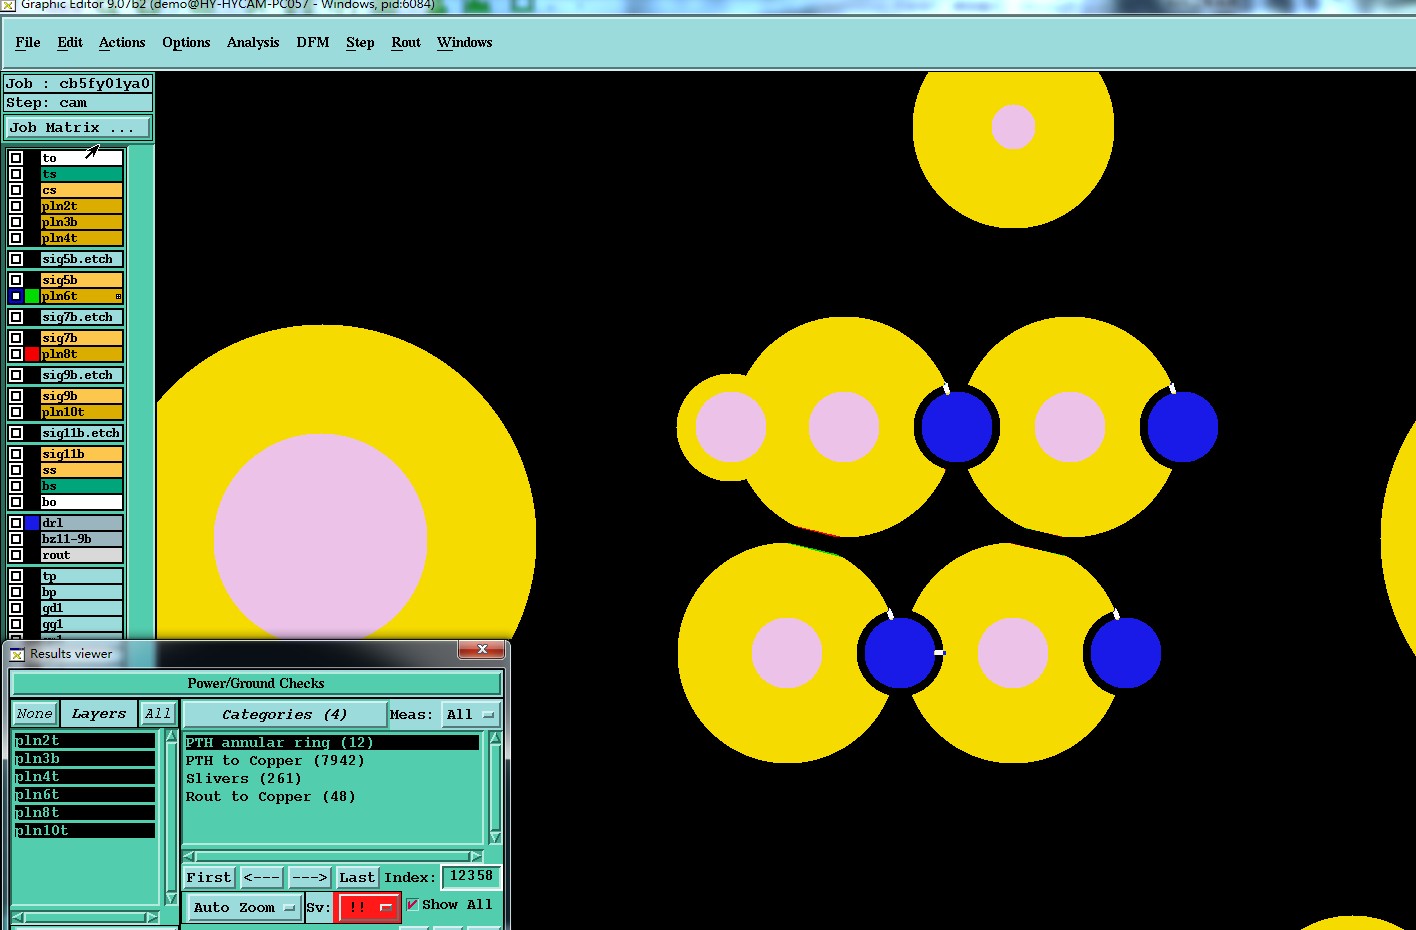Select the gd1 layer name
The width and height of the screenshot is (1416, 930).
82,608
